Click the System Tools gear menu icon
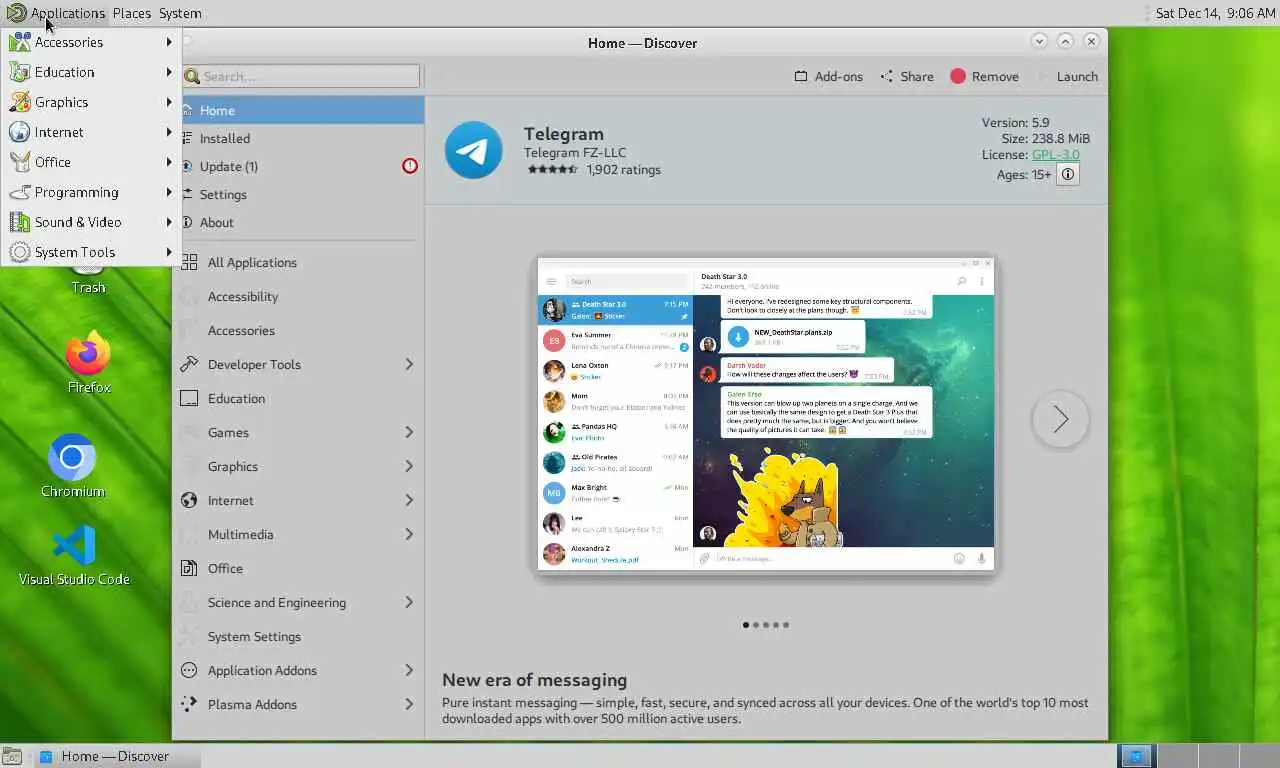The image size is (1280, 768). click(x=19, y=252)
